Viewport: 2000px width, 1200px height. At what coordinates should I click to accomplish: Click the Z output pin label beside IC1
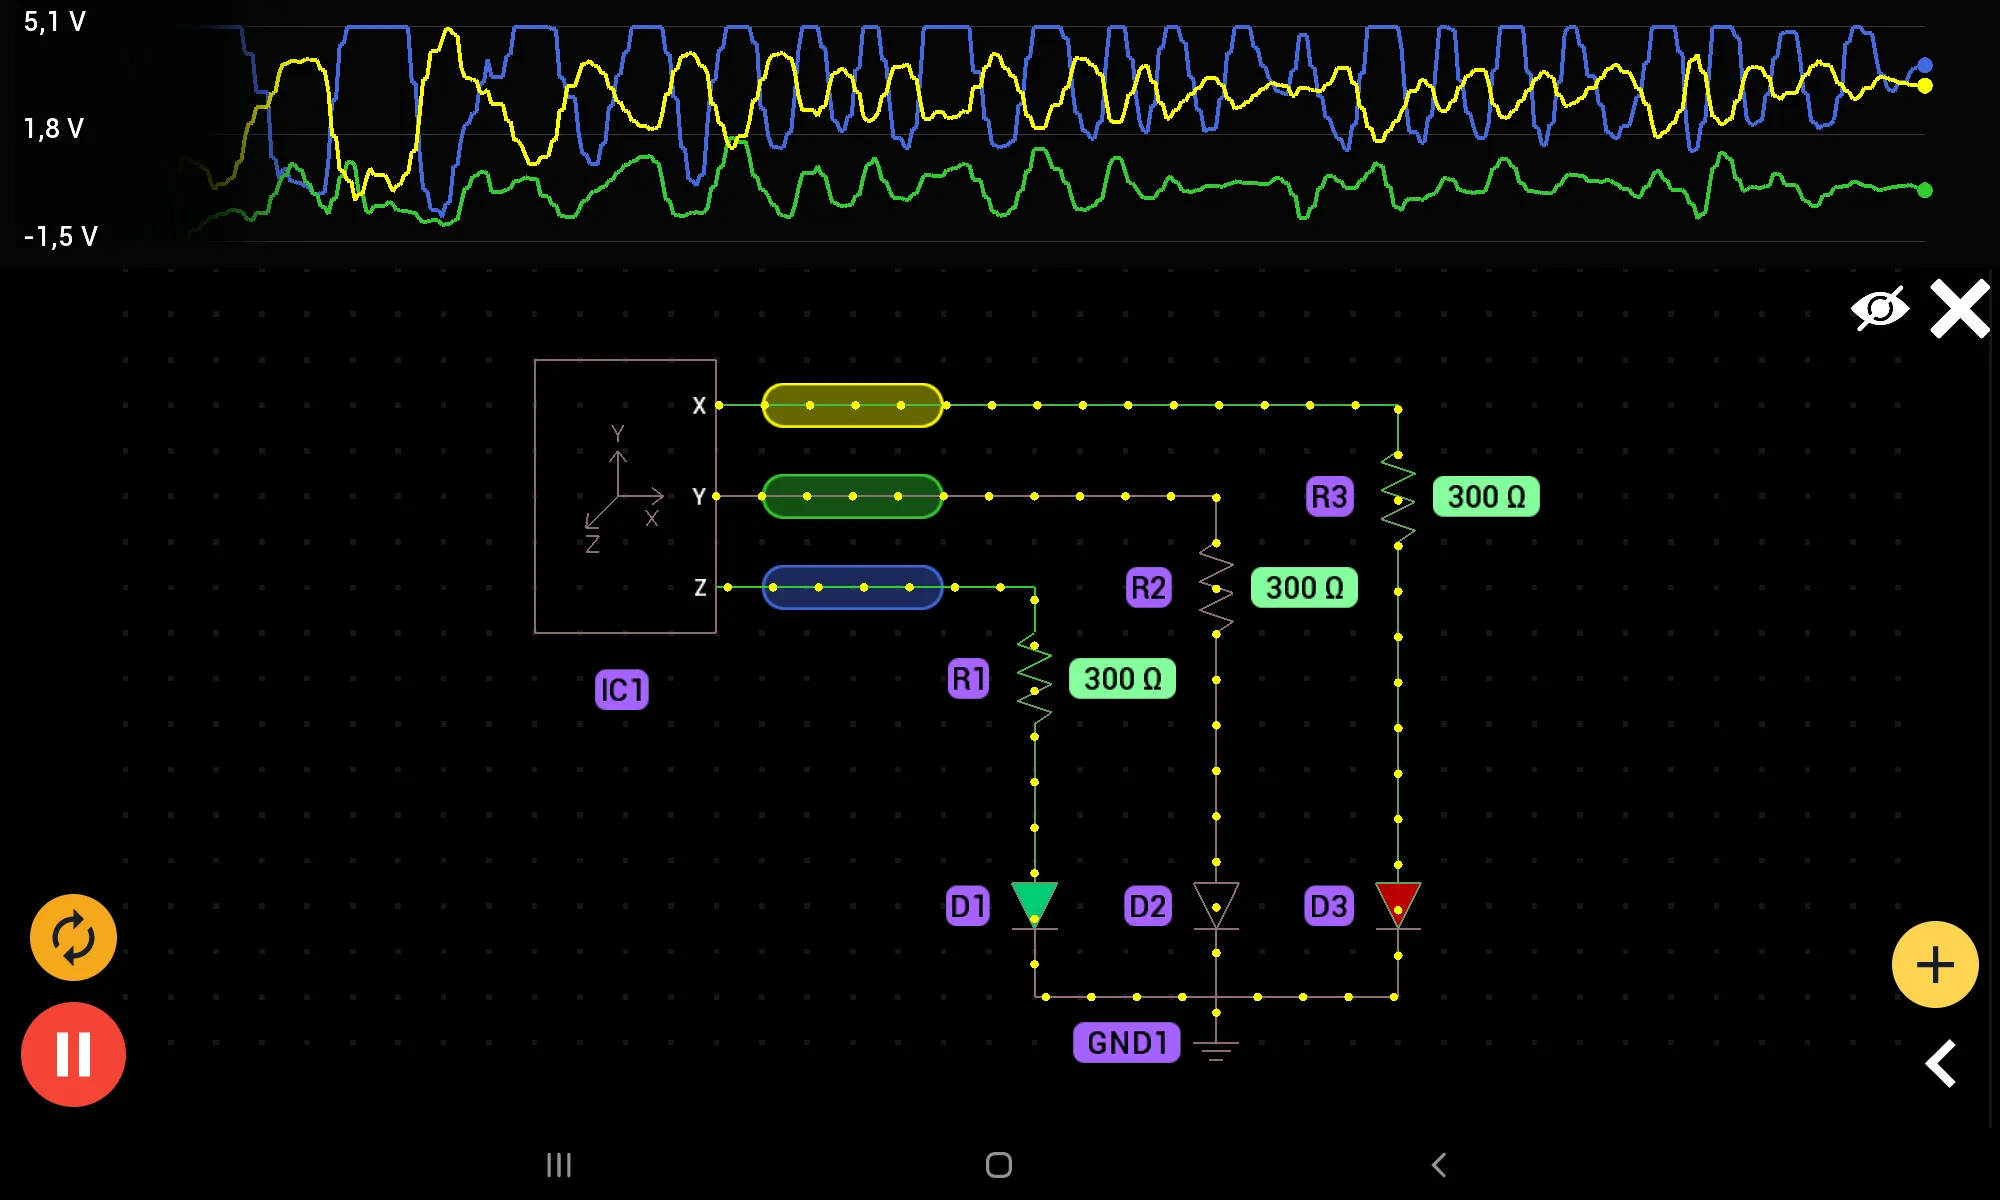(700, 588)
